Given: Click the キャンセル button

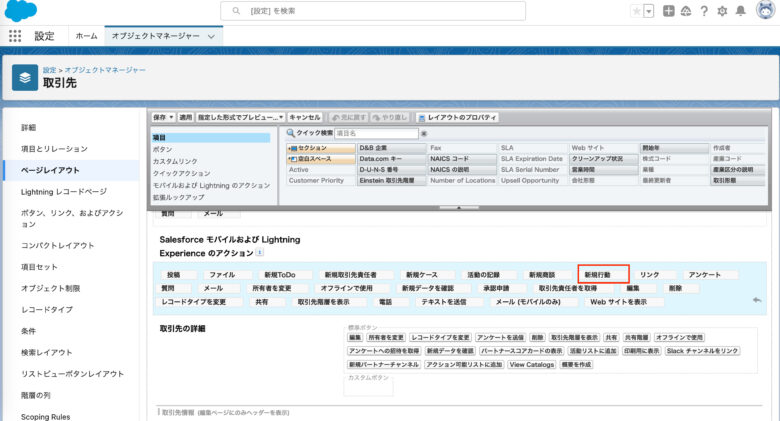Looking at the screenshot, I should (x=305, y=117).
